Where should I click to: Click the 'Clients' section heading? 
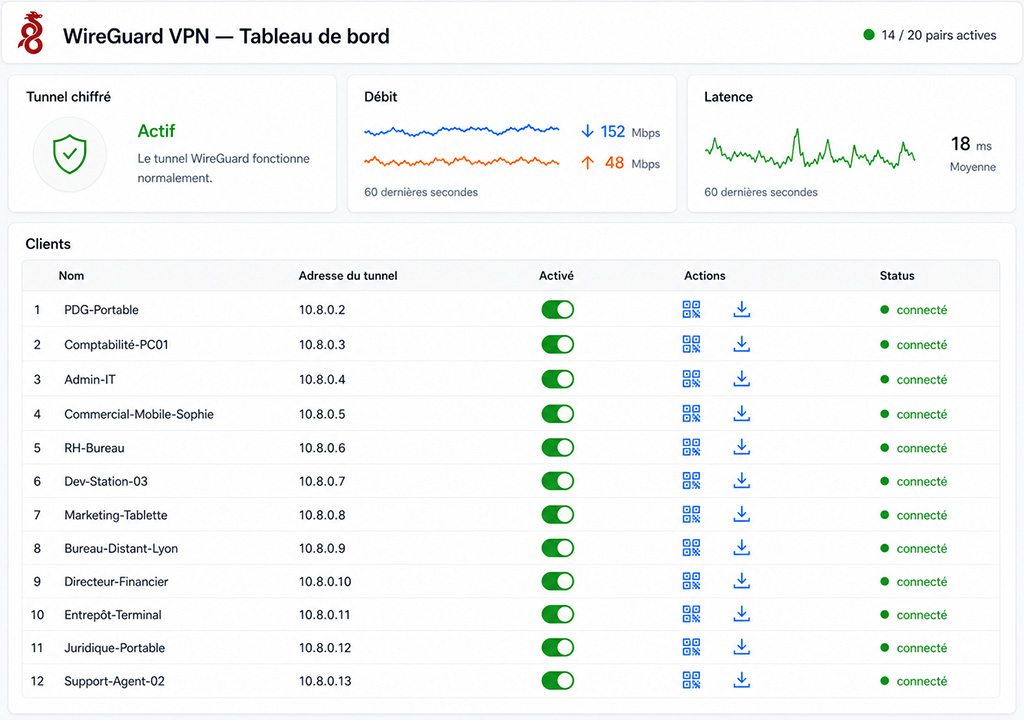[48, 244]
